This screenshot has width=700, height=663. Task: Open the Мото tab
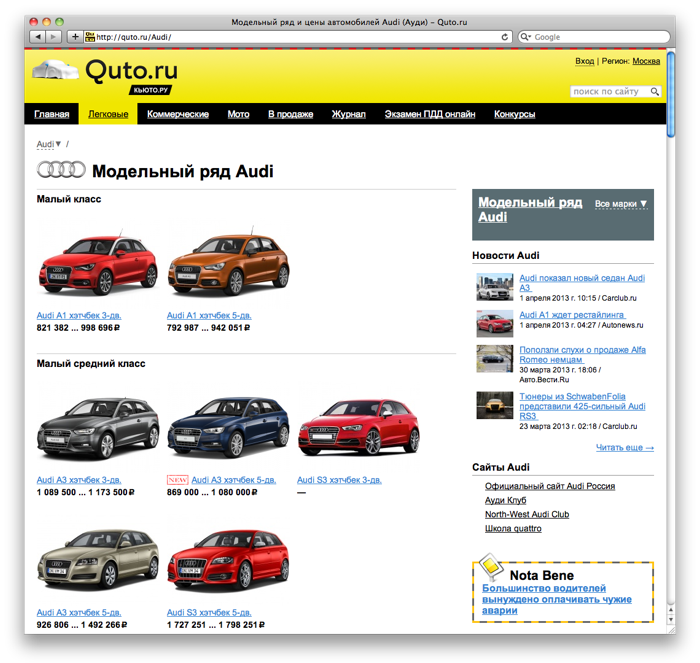click(x=238, y=114)
